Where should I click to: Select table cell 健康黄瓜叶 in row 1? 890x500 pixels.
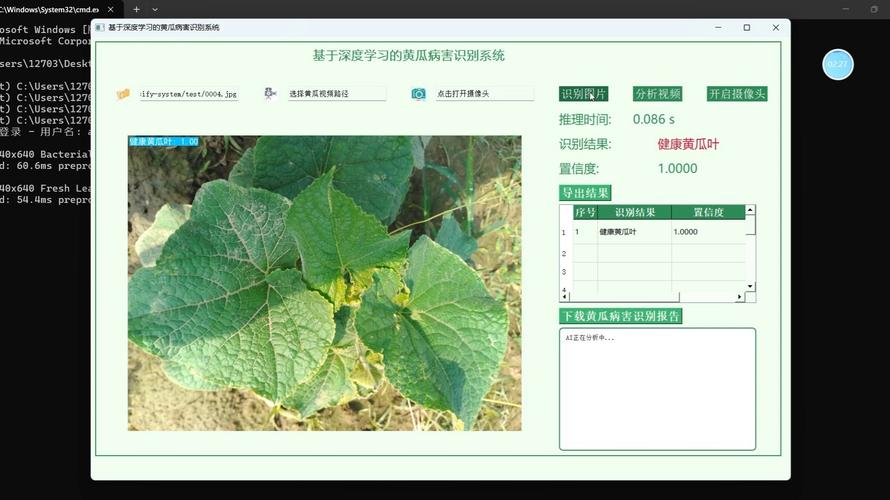coord(635,232)
